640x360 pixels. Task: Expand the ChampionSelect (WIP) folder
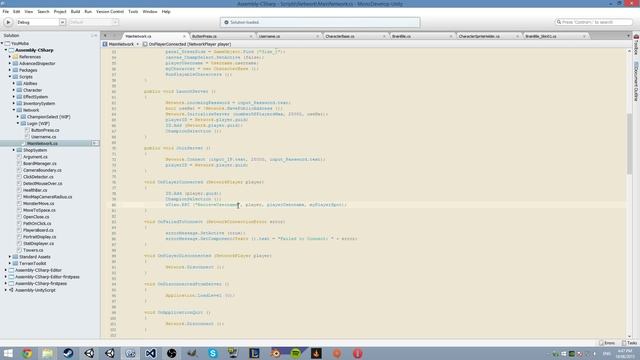[18, 117]
